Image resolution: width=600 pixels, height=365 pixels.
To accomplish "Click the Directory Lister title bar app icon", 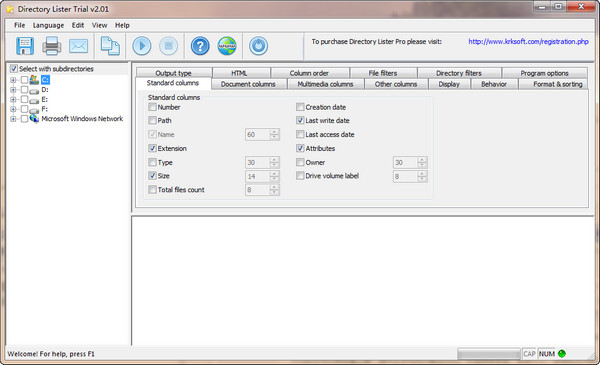I will pyautogui.click(x=10, y=9).
